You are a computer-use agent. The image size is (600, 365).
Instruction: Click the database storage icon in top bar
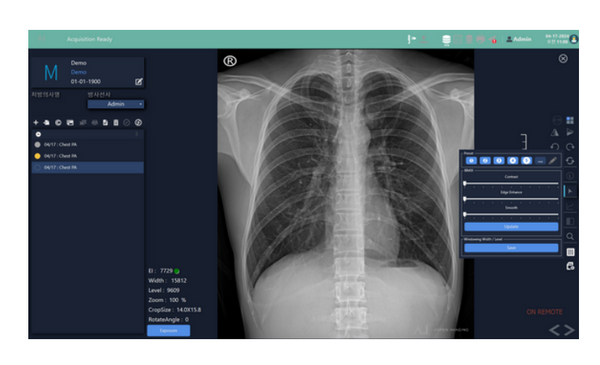click(x=446, y=39)
